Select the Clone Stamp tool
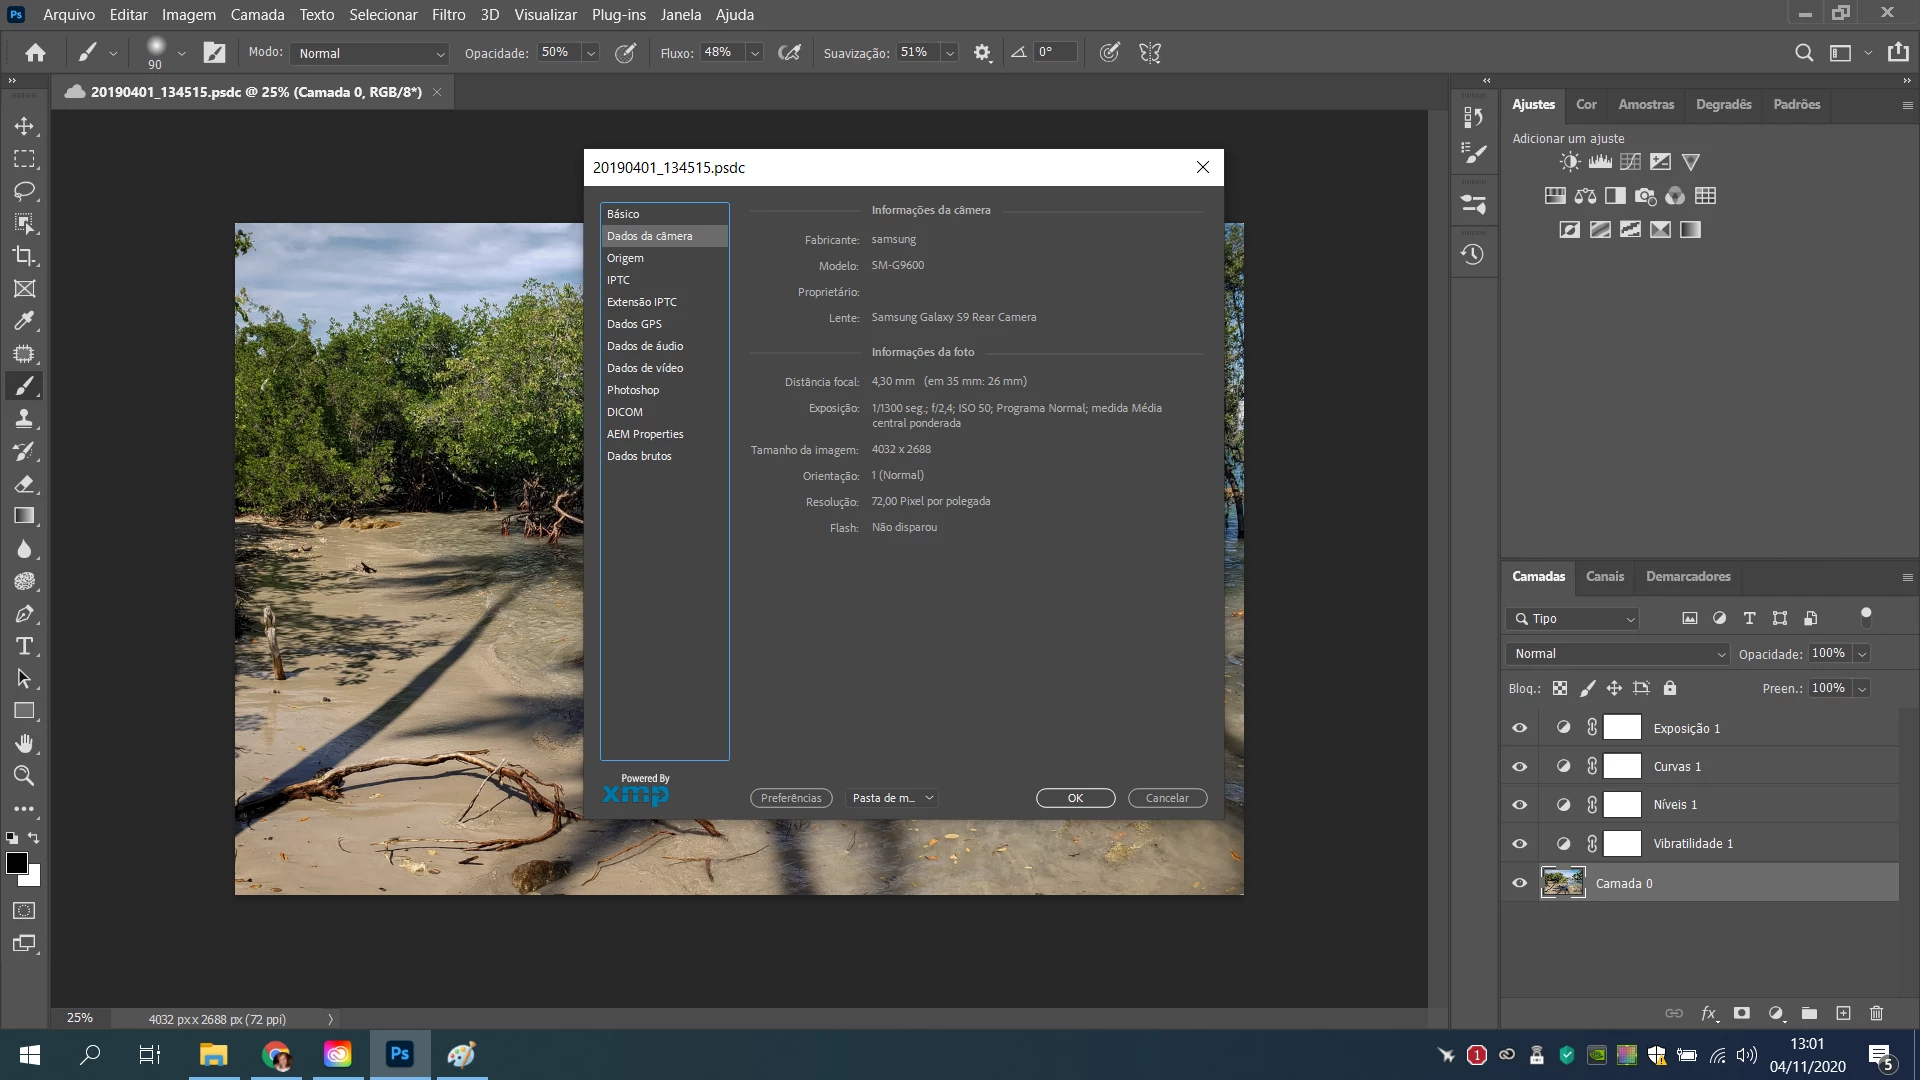This screenshot has height=1080, width=1920. pos(24,419)
